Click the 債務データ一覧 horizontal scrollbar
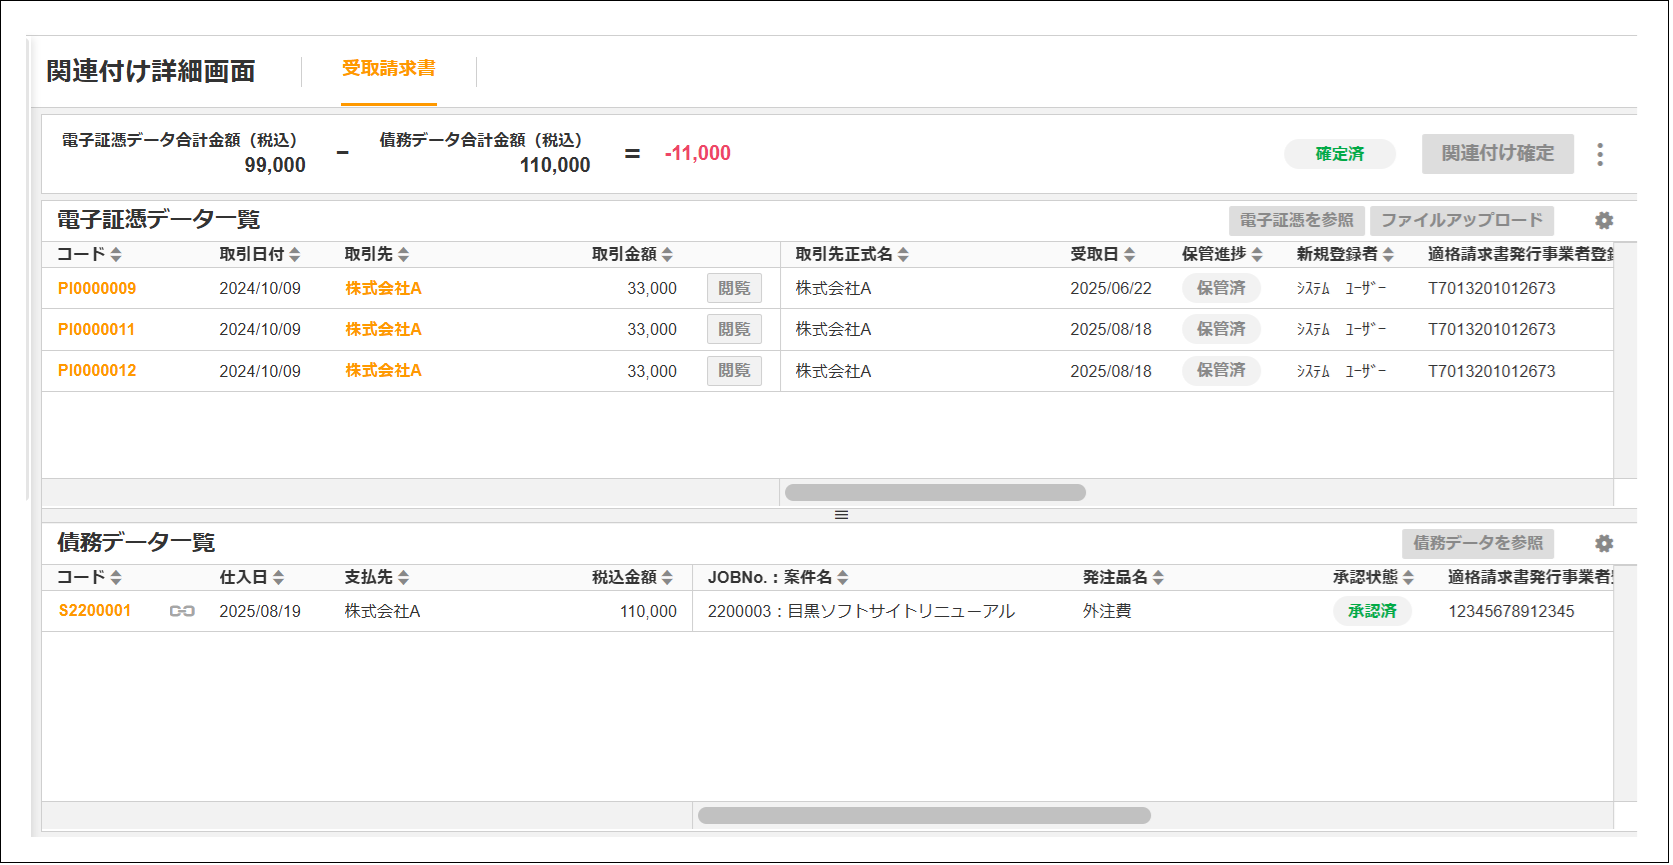 coord(924,816)
